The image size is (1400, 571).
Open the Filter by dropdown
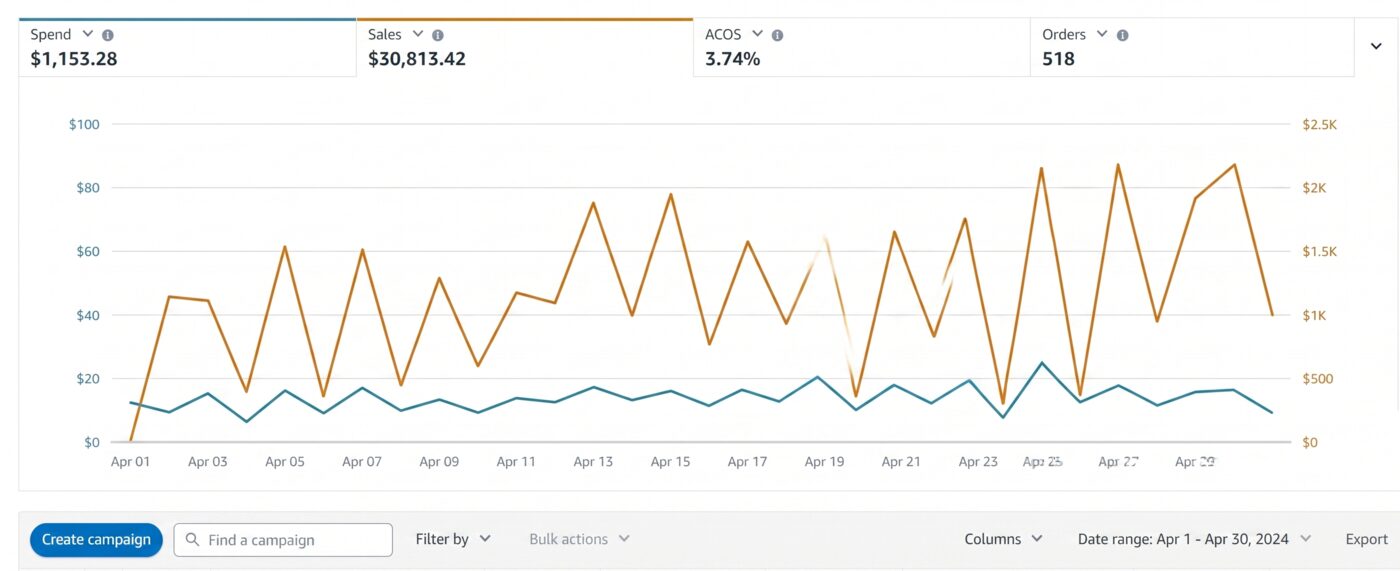tap(453, 539)
